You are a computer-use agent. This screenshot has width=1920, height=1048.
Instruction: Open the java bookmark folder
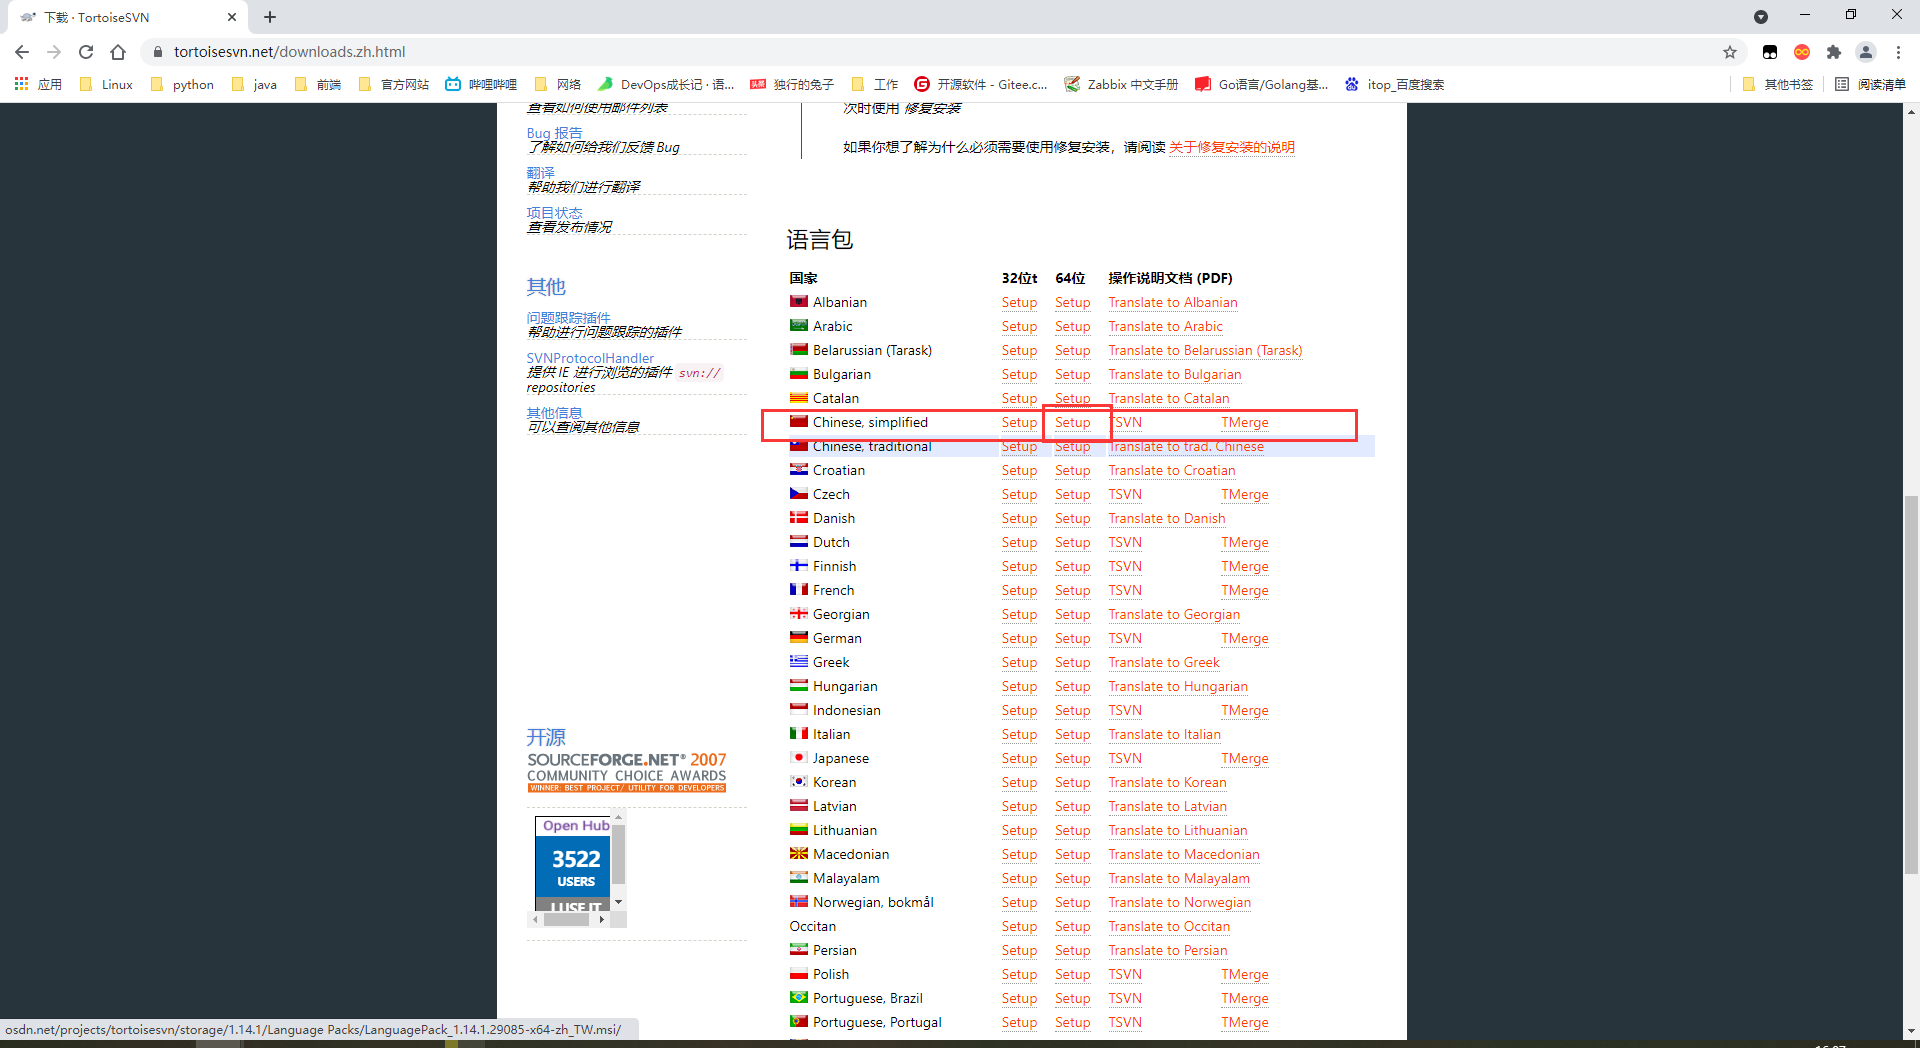254,84
